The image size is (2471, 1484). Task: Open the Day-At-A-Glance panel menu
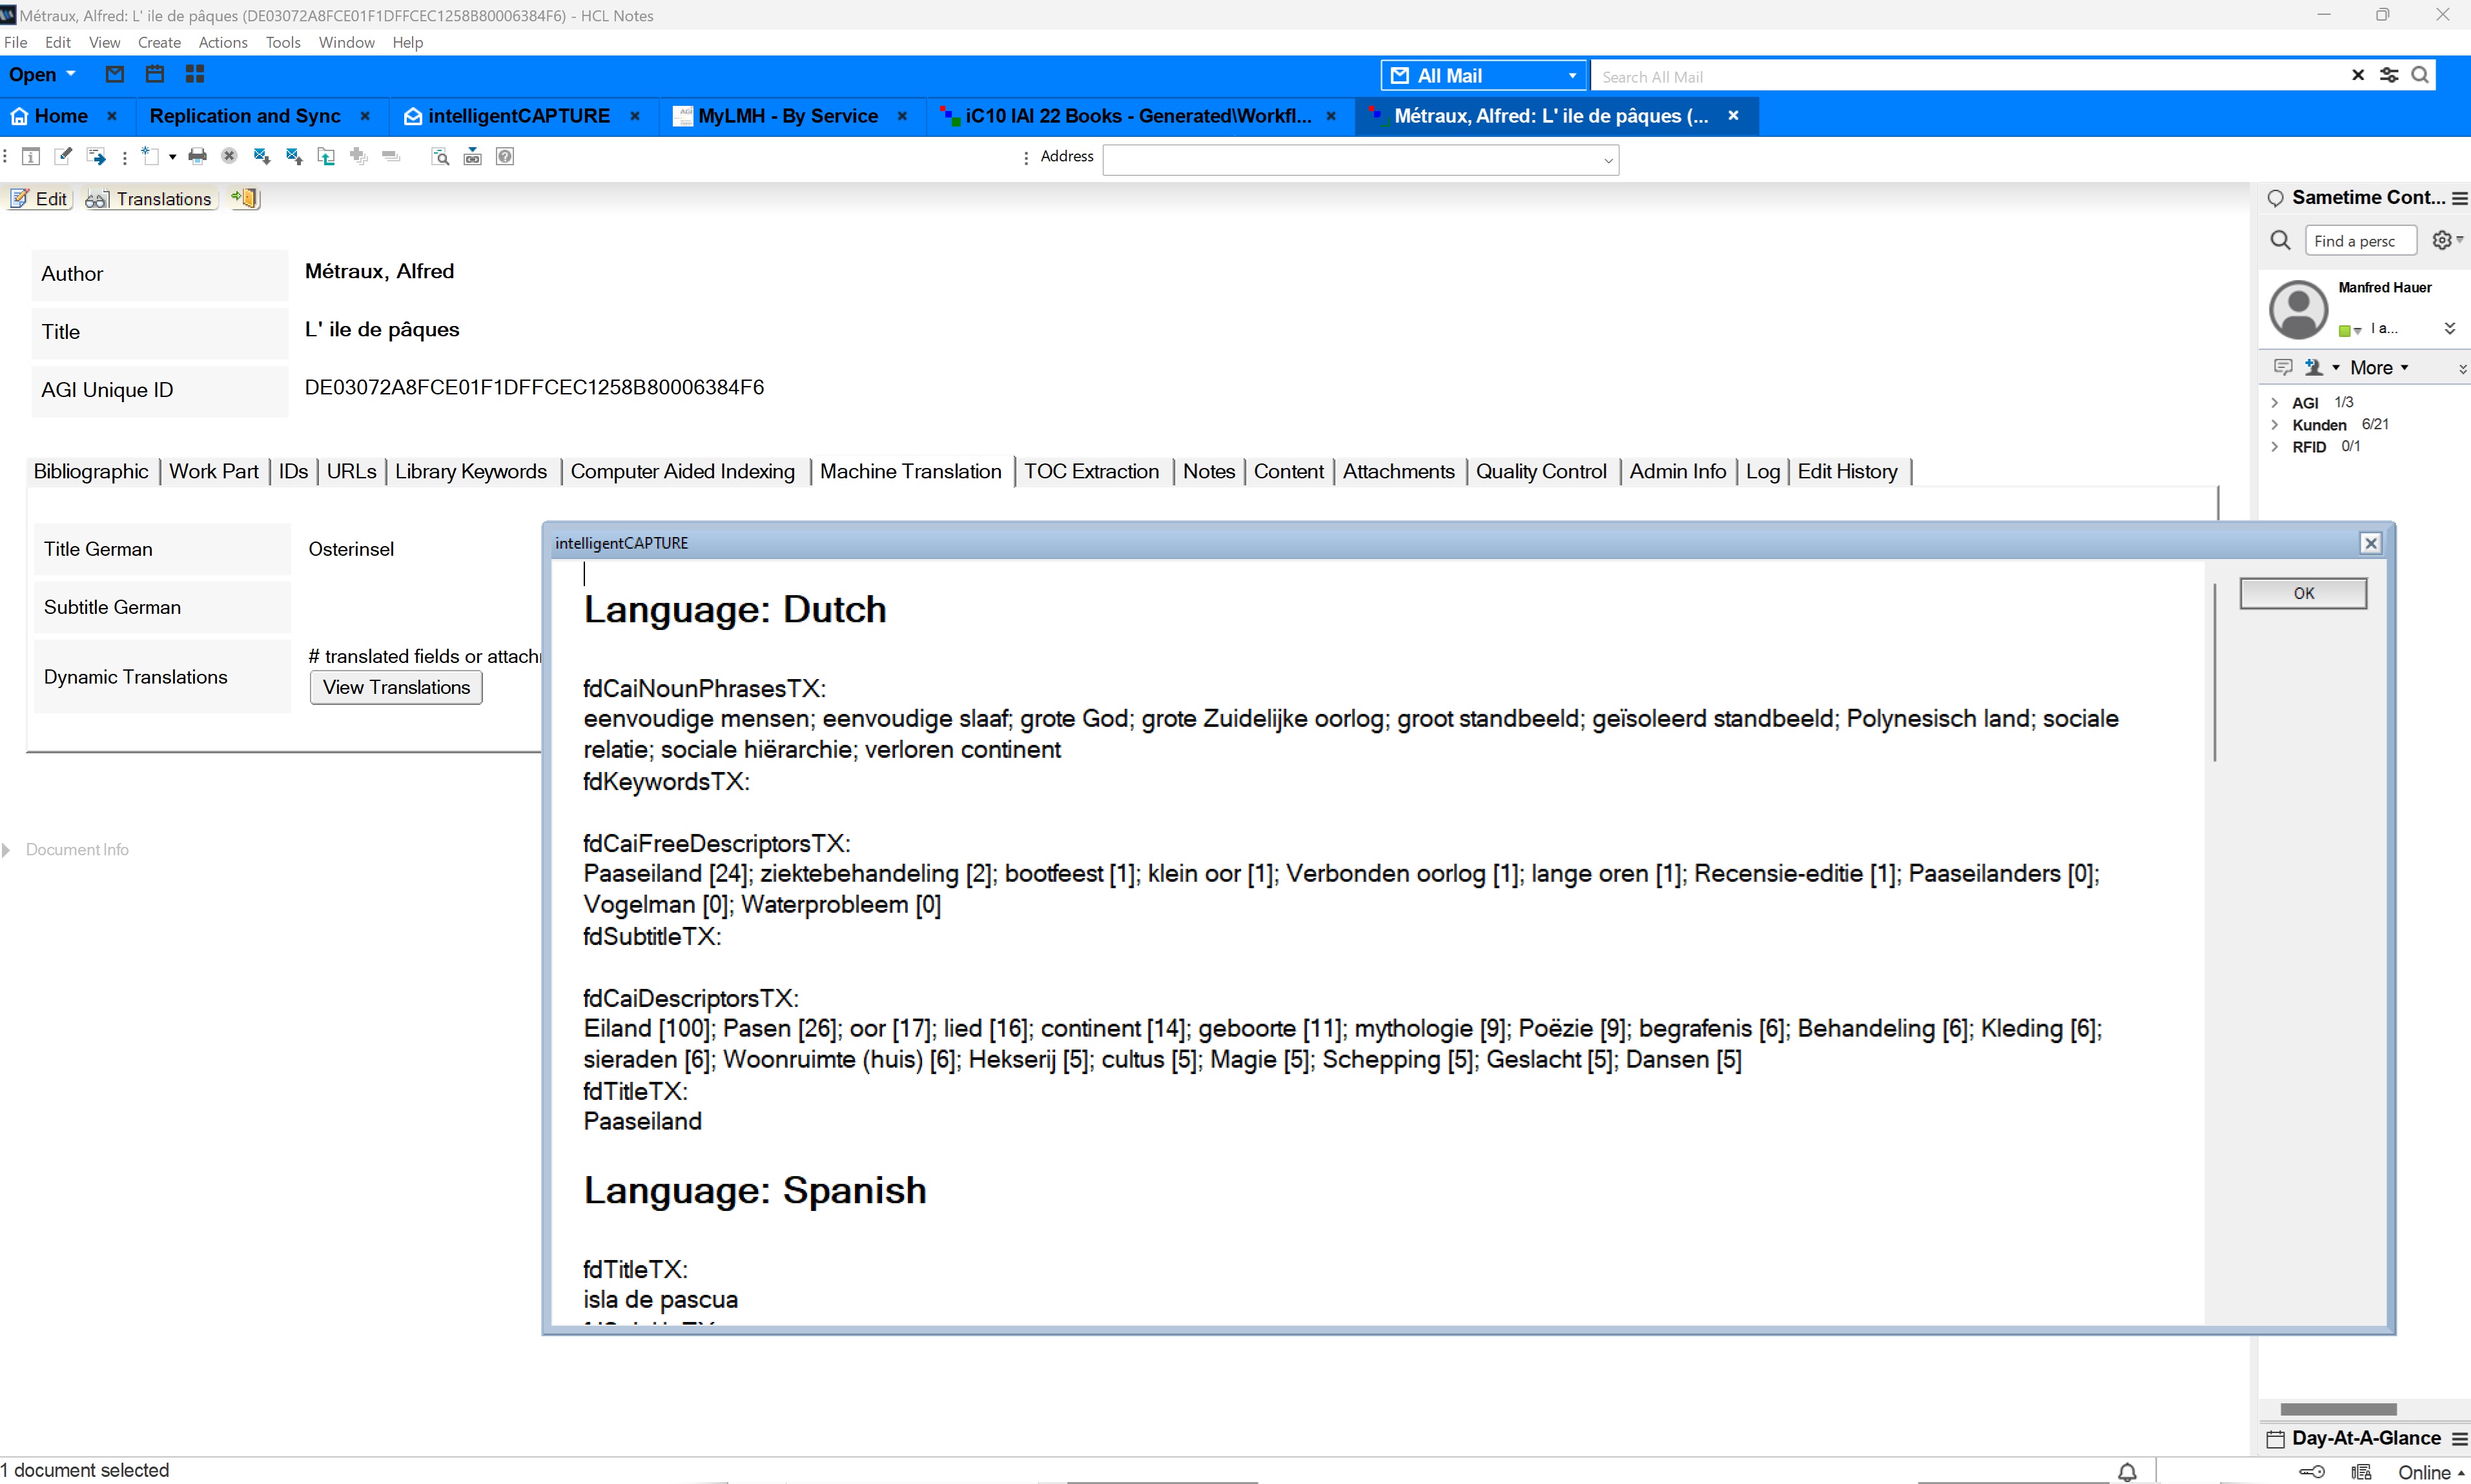2459,1438
